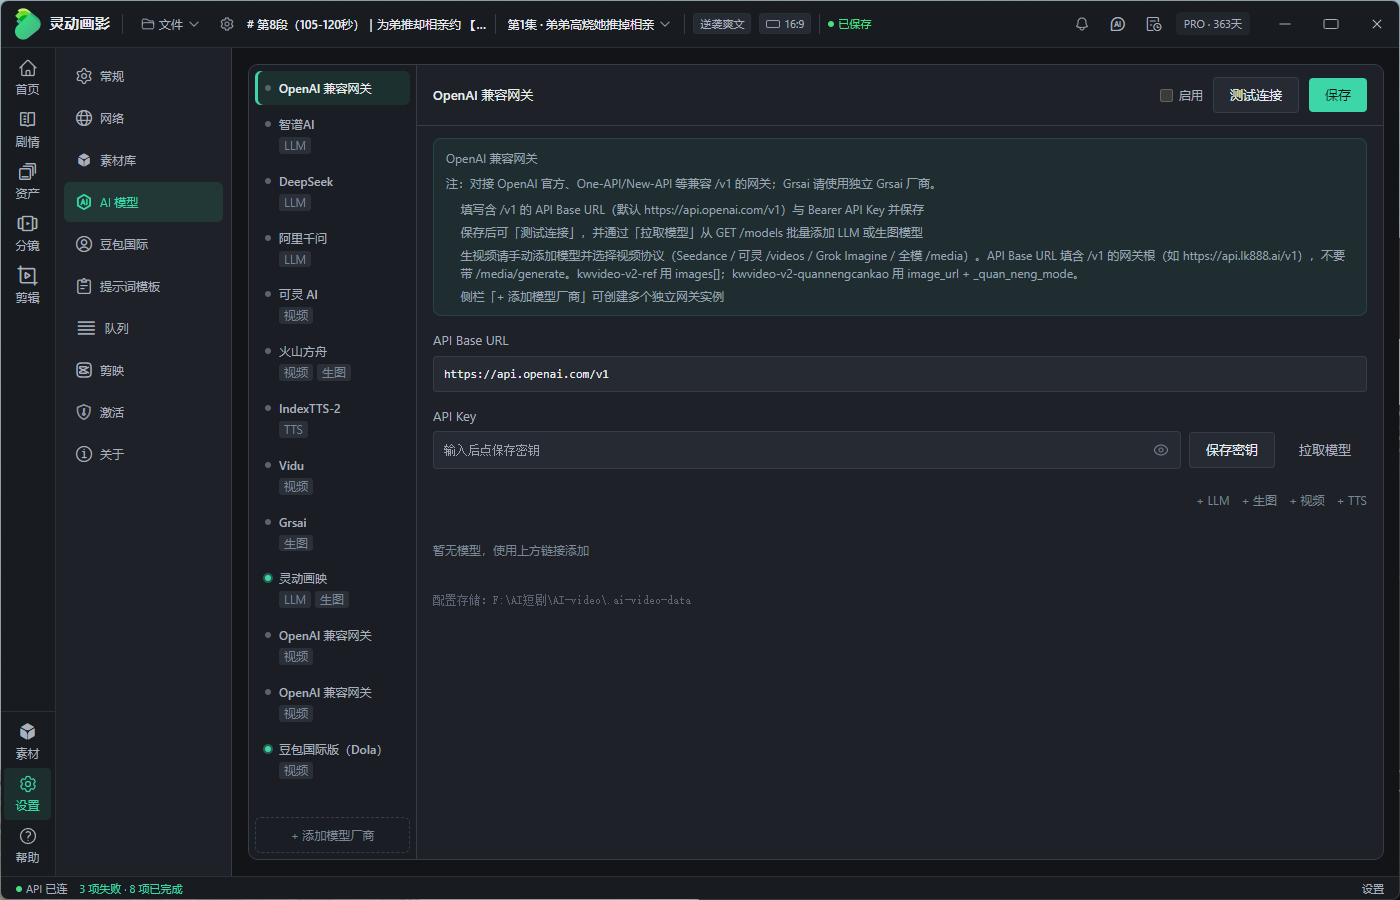This screenshot has width=1400, height=900.
Task: Click the 帮助 help icon
Action: tap(27, 845)
